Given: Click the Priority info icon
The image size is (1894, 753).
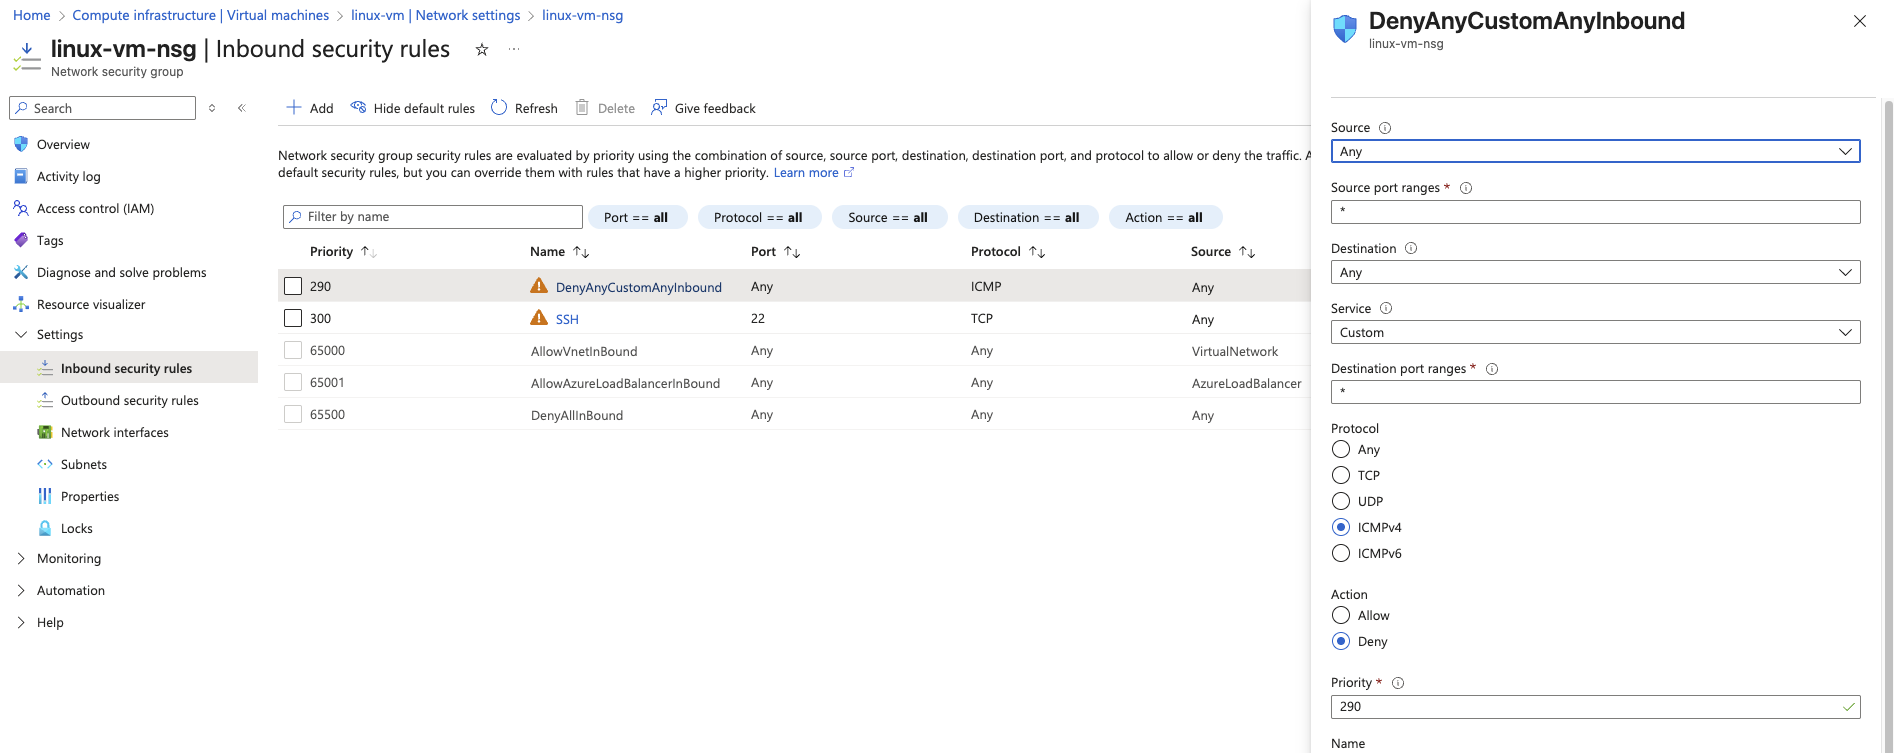Looking at the screenshot, I should (1398, 683).
